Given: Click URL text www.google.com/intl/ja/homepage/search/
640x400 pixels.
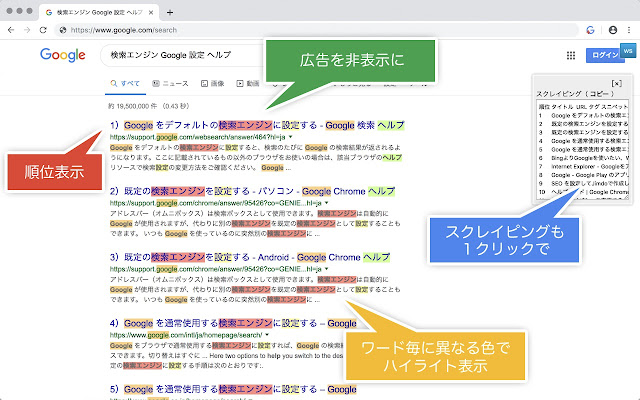Looking at the screenshot, I should [186, 335].
